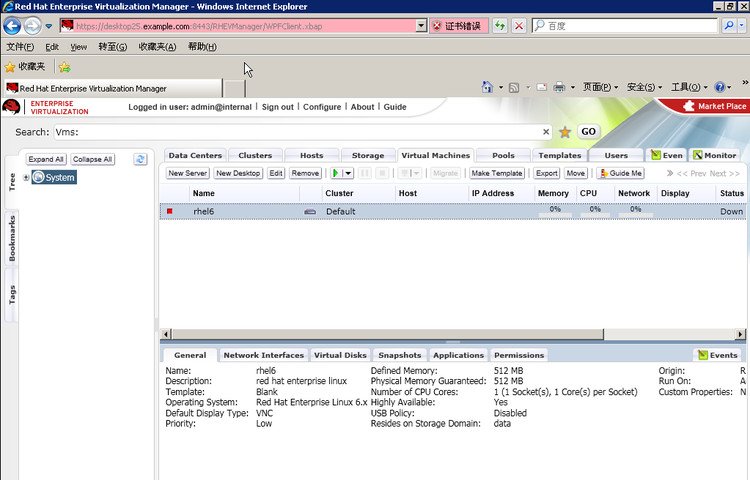Open the 文件(F) menu
Viewport: 750px width, 480px height.
click(20, 47)
